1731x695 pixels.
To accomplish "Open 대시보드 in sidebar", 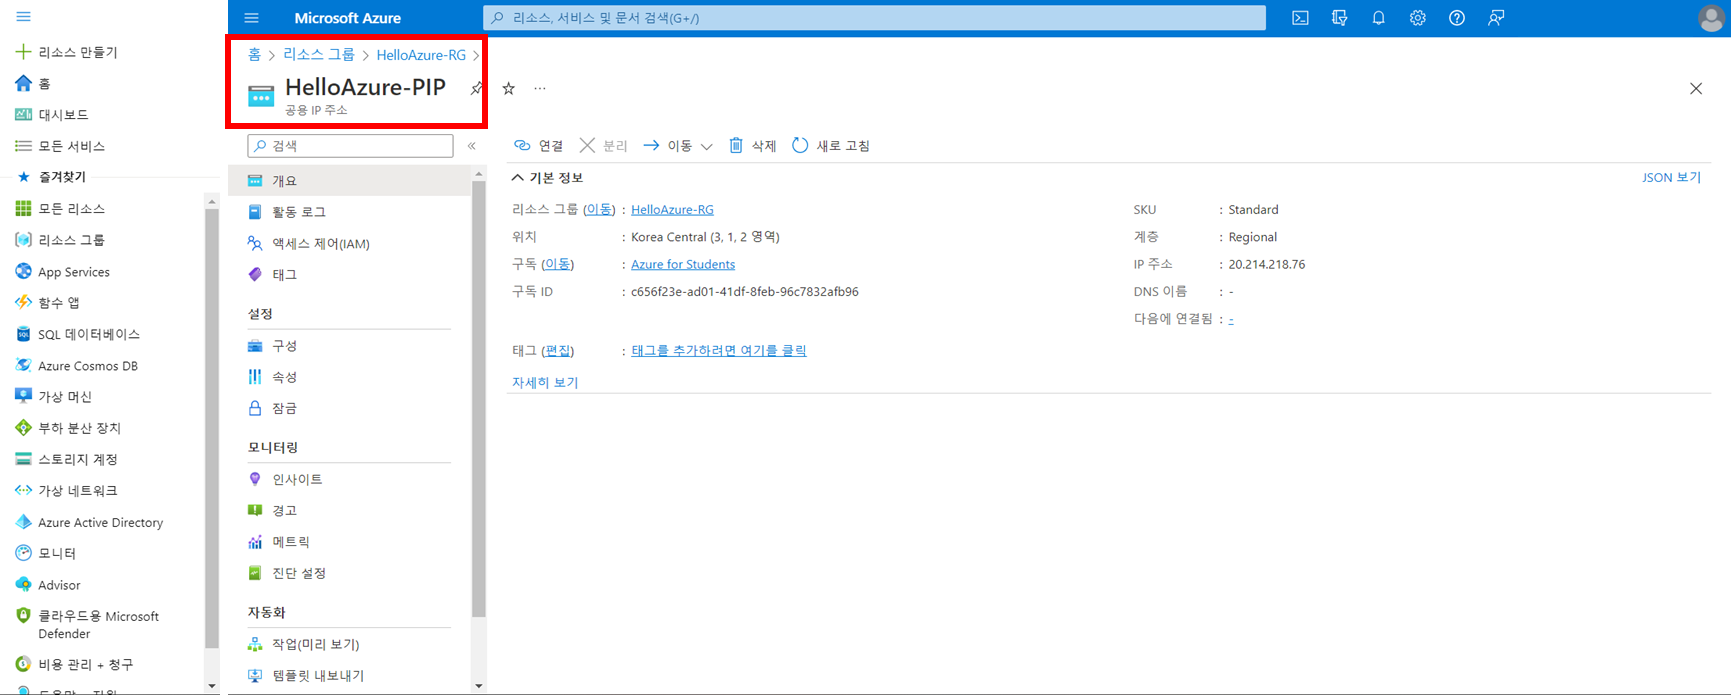I will pyautogui.click(x=52, y=114).
